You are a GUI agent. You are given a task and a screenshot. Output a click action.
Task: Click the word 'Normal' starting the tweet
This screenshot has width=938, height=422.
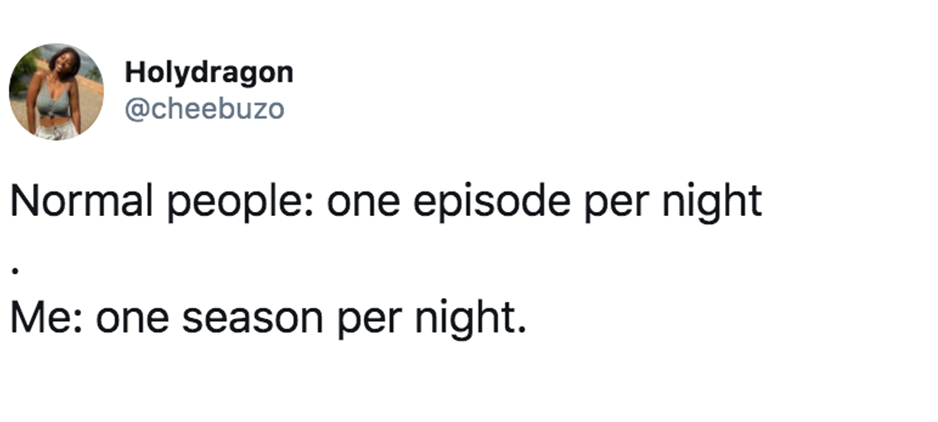click(x=81, y=201)
